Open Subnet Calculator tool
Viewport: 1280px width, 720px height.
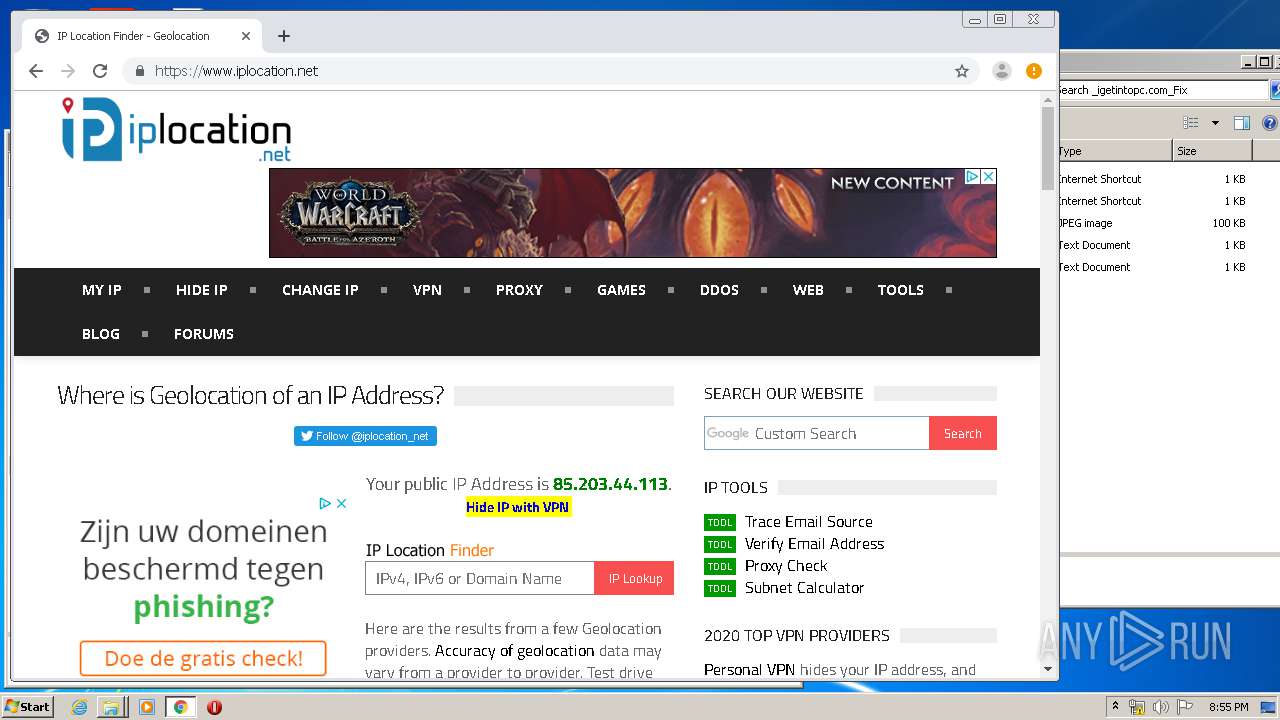click(x=804, y=588)
